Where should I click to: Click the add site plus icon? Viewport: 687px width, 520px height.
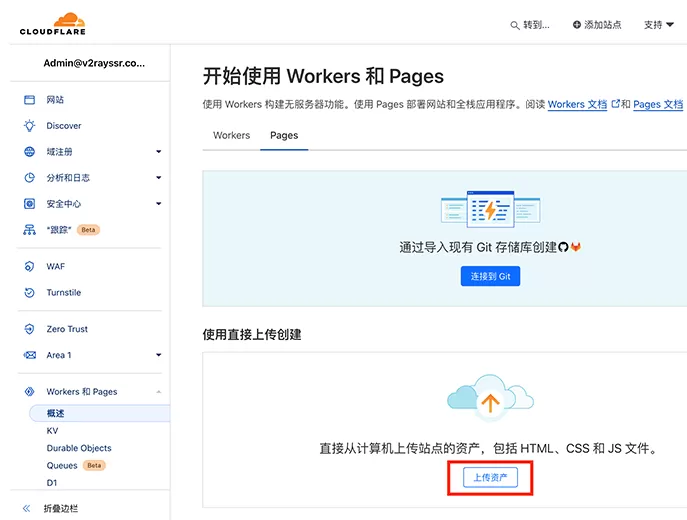point(577,25)
